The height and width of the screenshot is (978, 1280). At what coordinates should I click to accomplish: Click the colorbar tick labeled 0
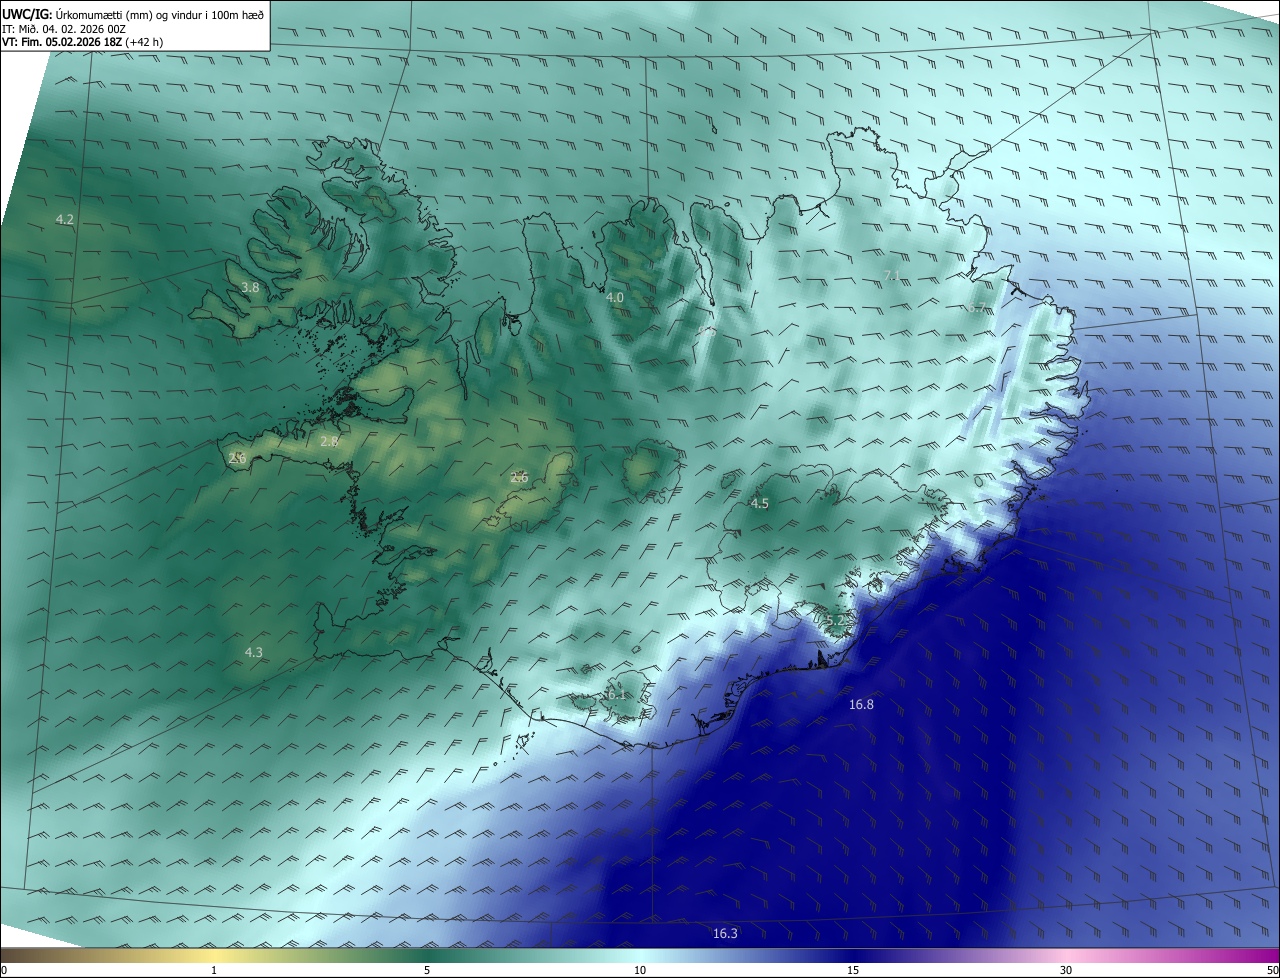4,970
